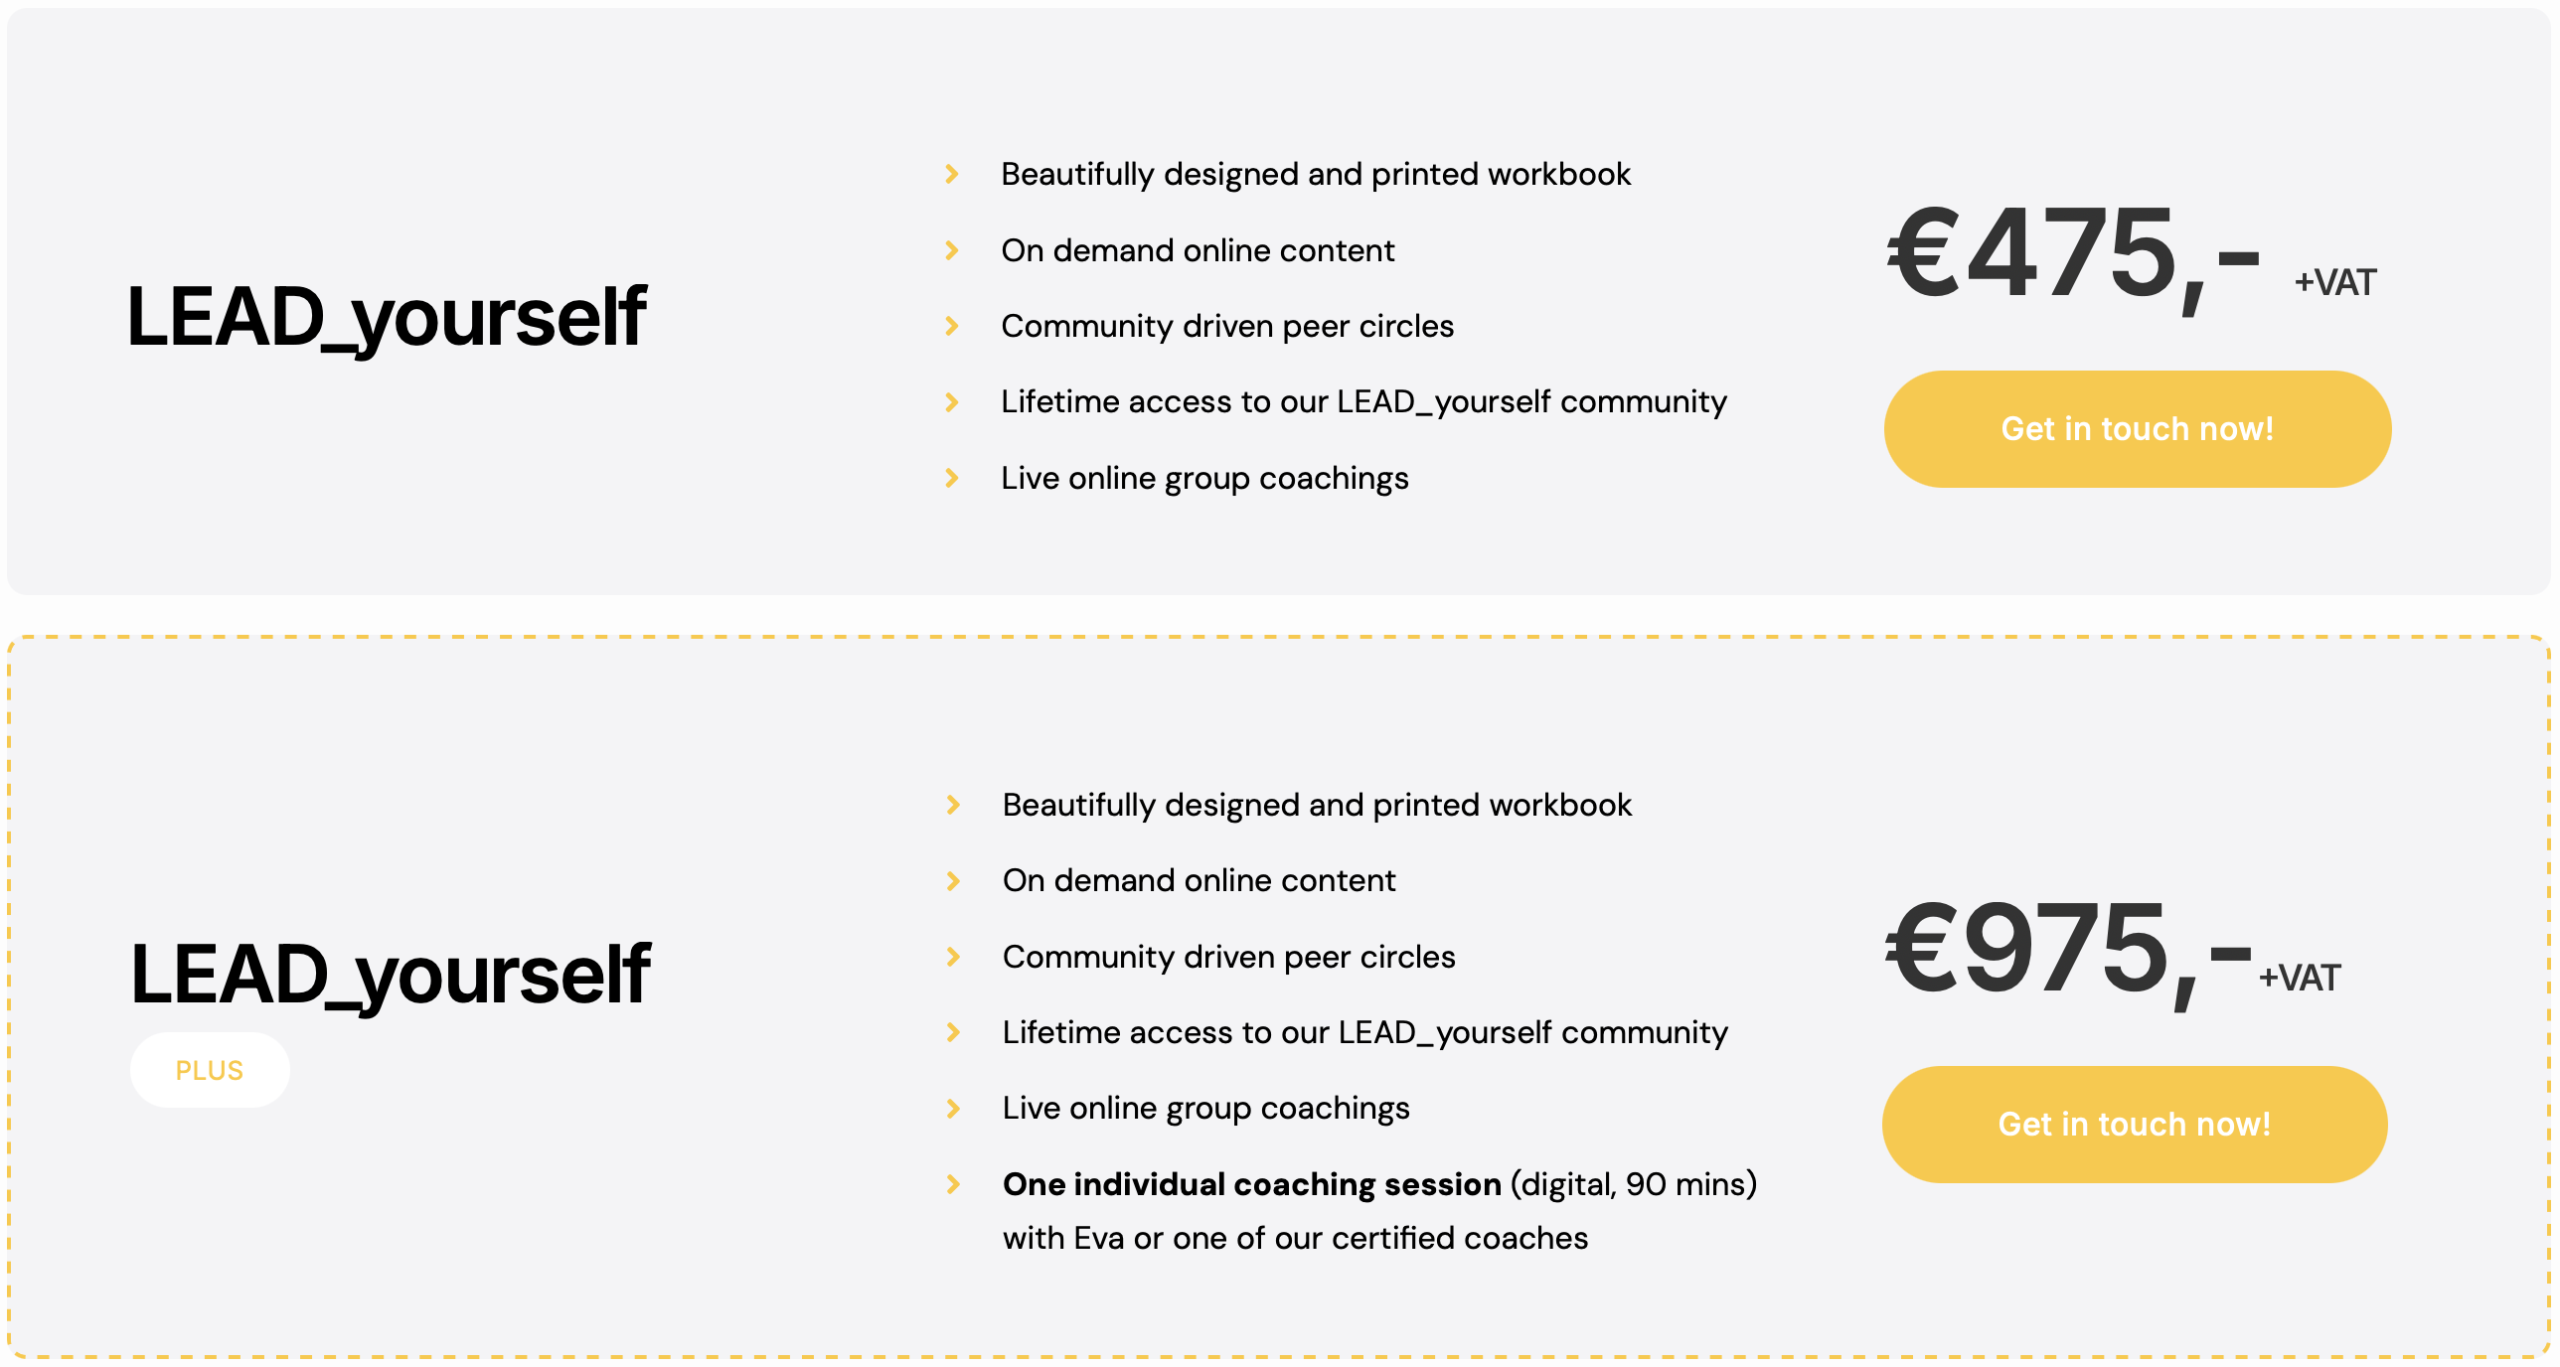
Task: Click the €475,- price text
Action: point(2072,255)
